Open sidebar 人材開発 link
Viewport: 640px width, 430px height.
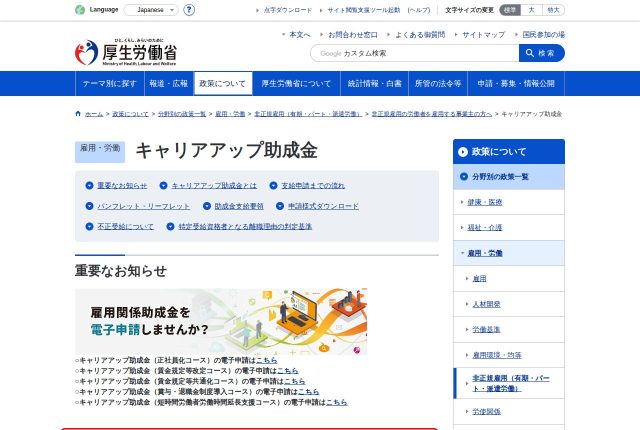coord(486,304)
